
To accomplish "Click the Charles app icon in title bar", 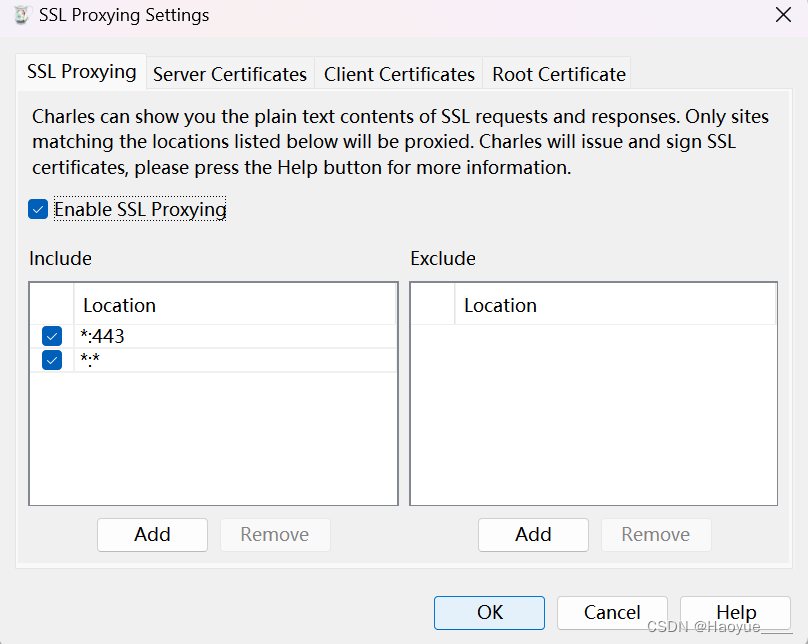I will [22, 15].
